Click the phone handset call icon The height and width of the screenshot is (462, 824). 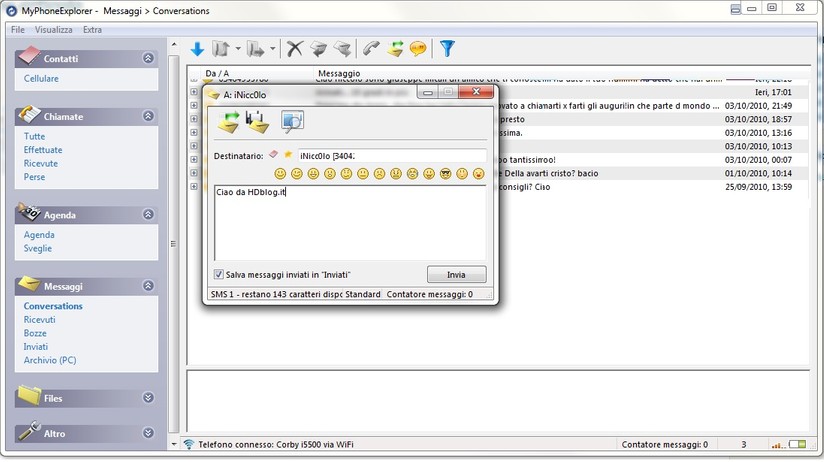click(371, 48)
